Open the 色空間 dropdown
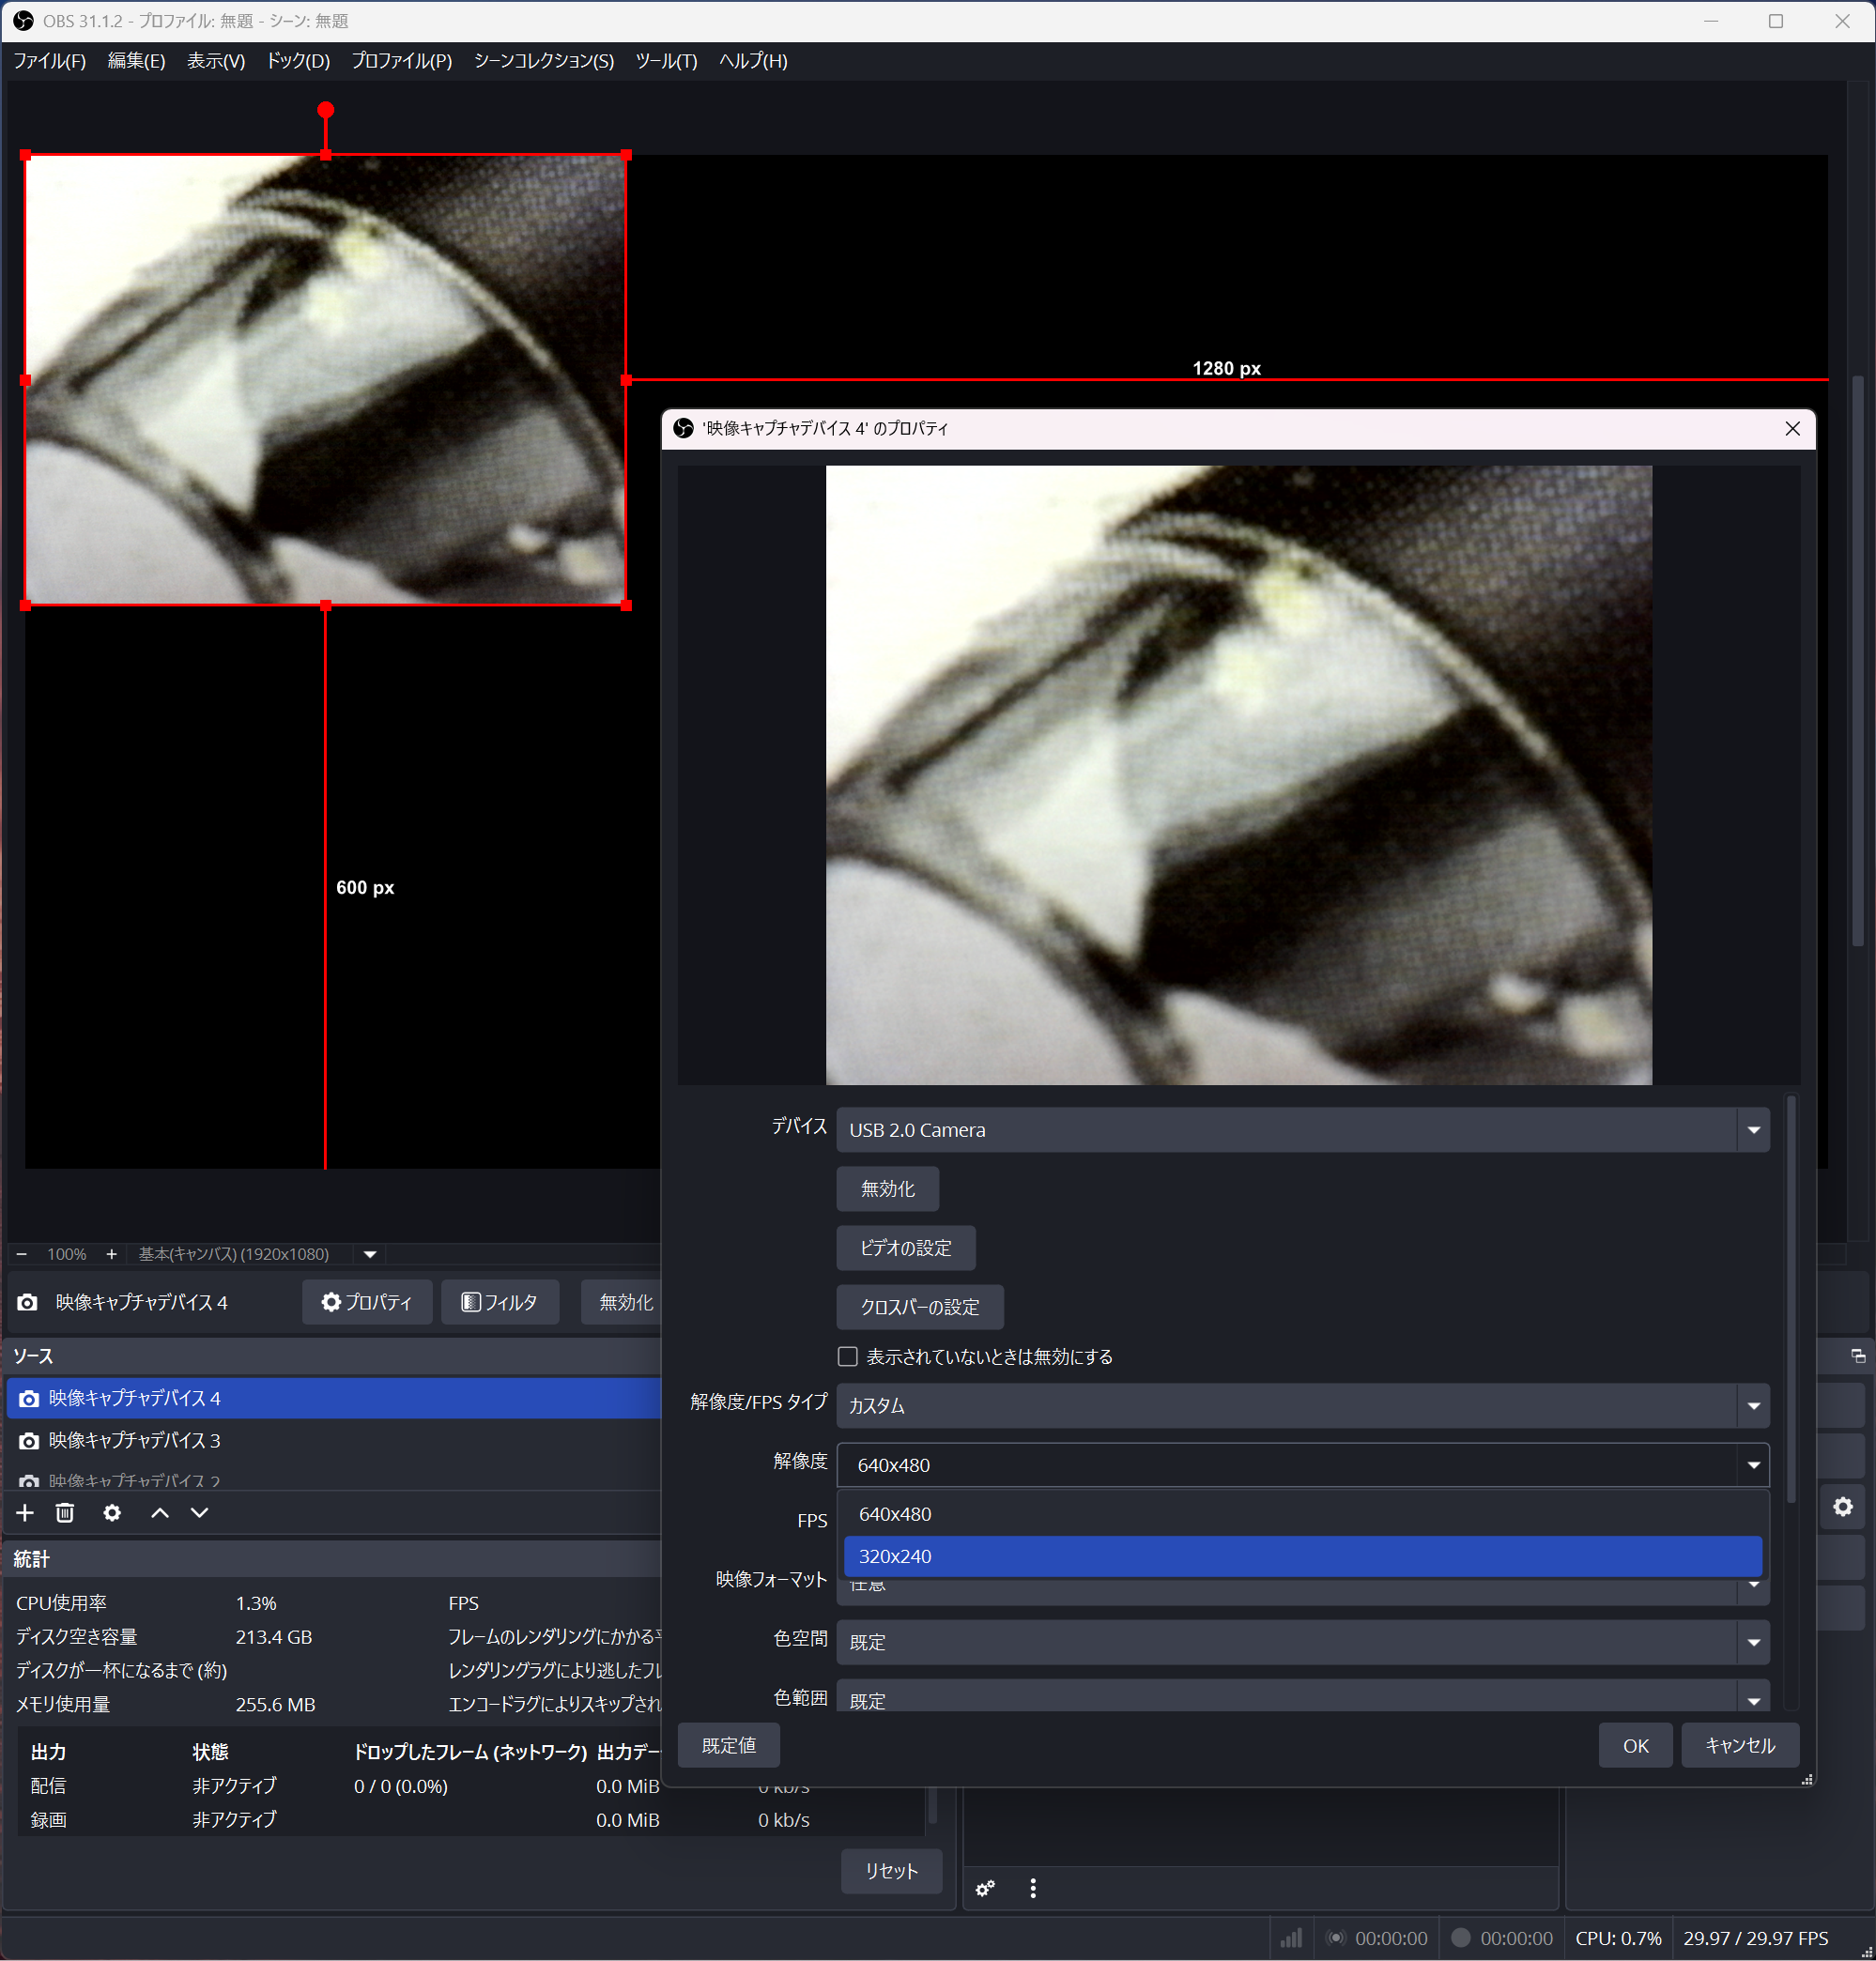 tap(1300, 1642)
